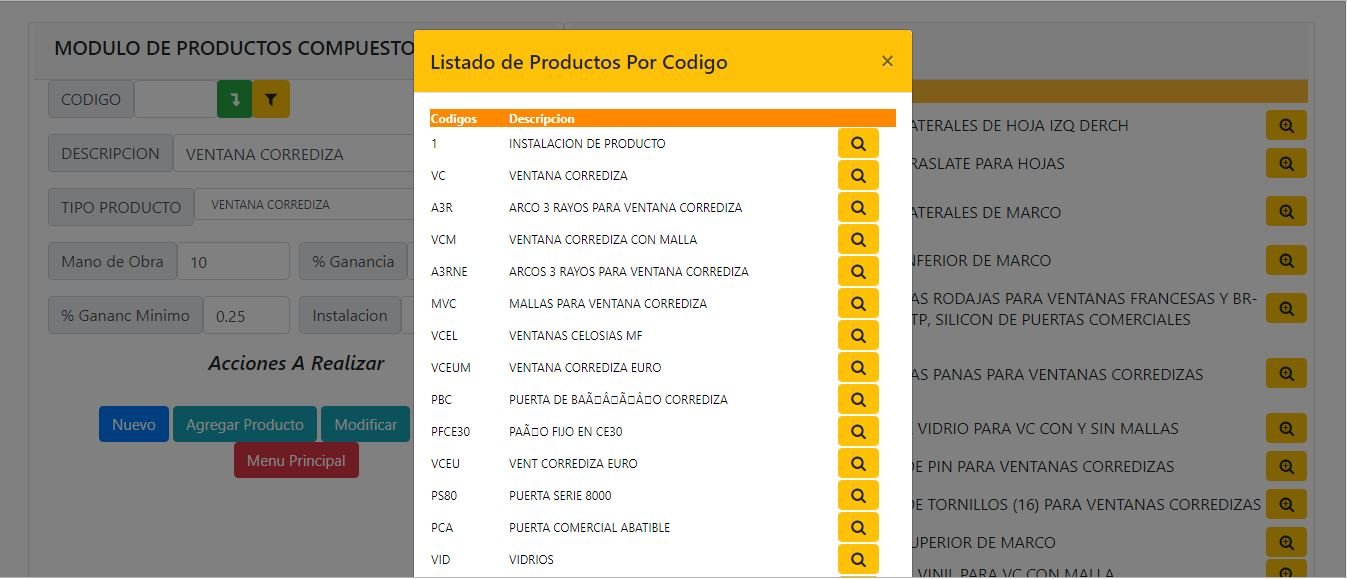Image resolution: width=1347 pixels, height=579 pixels.
Task: Click yellow filter icon next to CODIGO
Action: pos(271,99)
